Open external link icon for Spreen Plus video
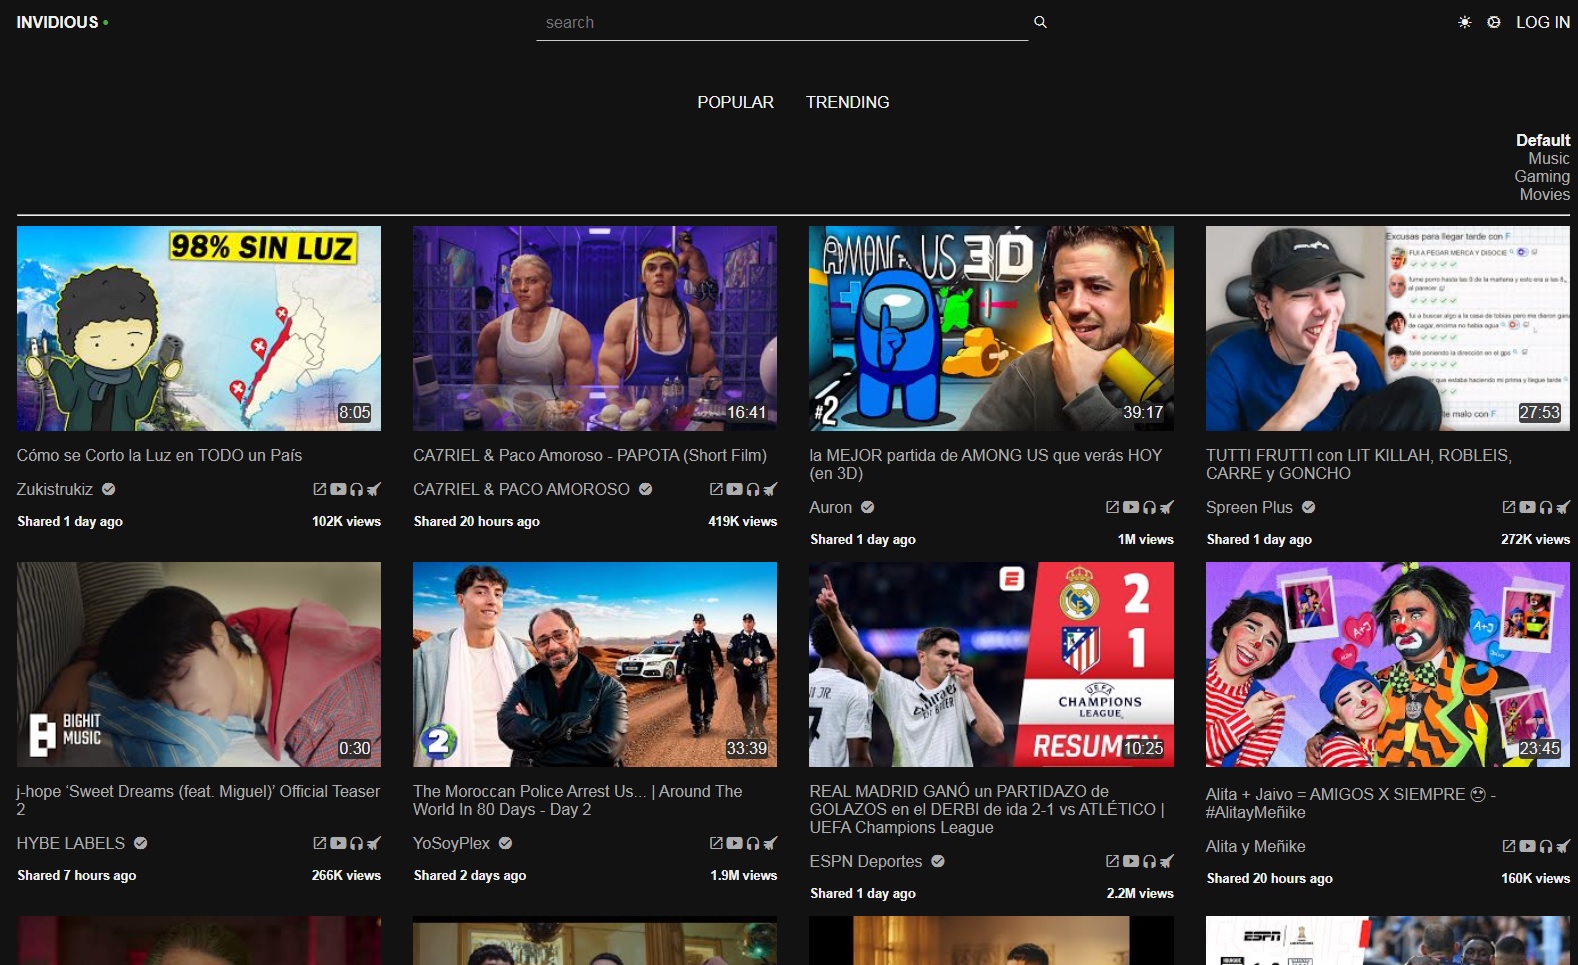The width and height of the screenshot is (1578, 965). click(1509, 507)
